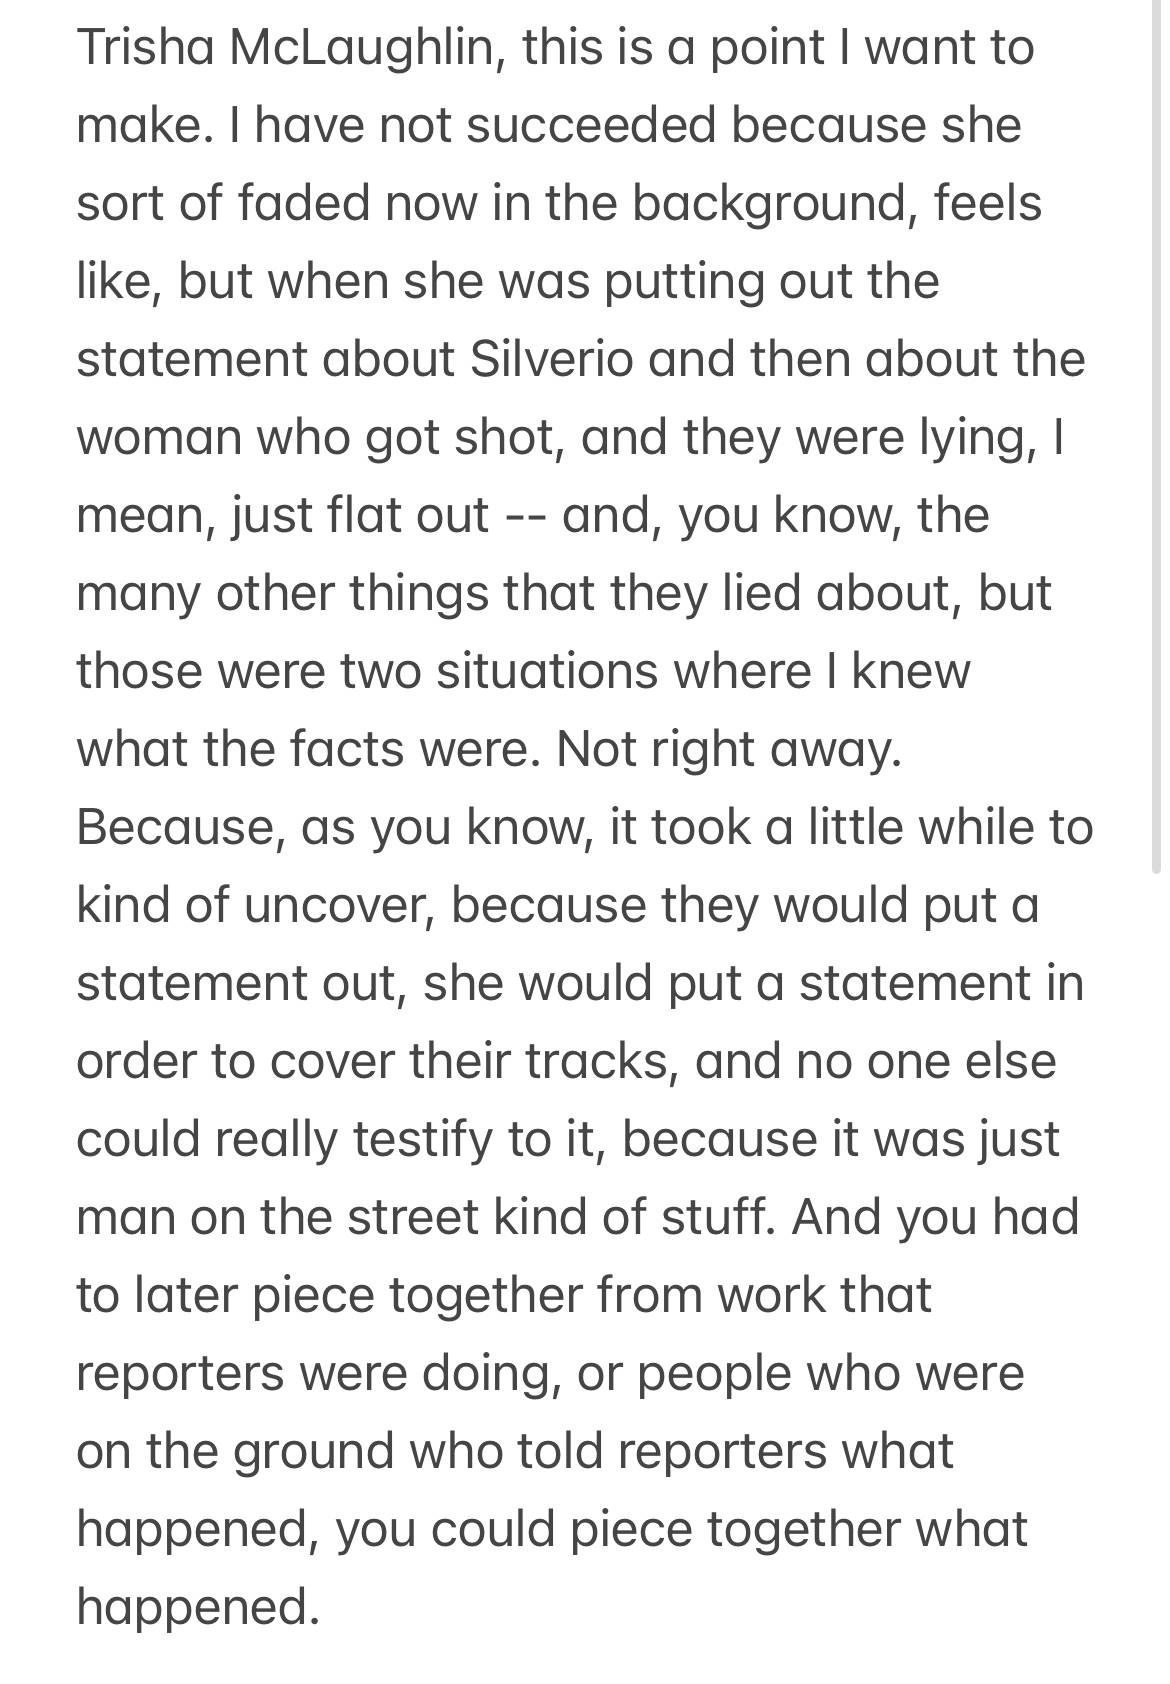Screen dimensions: 1170x1684
Task: Click the word "lying"
Action: pyautogui.click(x=976, y=437)
